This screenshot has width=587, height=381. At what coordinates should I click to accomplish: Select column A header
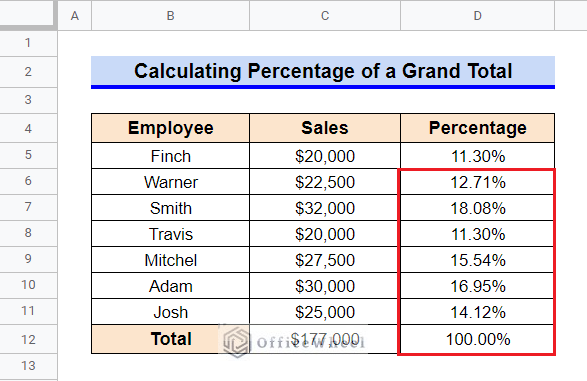point(74,15)
